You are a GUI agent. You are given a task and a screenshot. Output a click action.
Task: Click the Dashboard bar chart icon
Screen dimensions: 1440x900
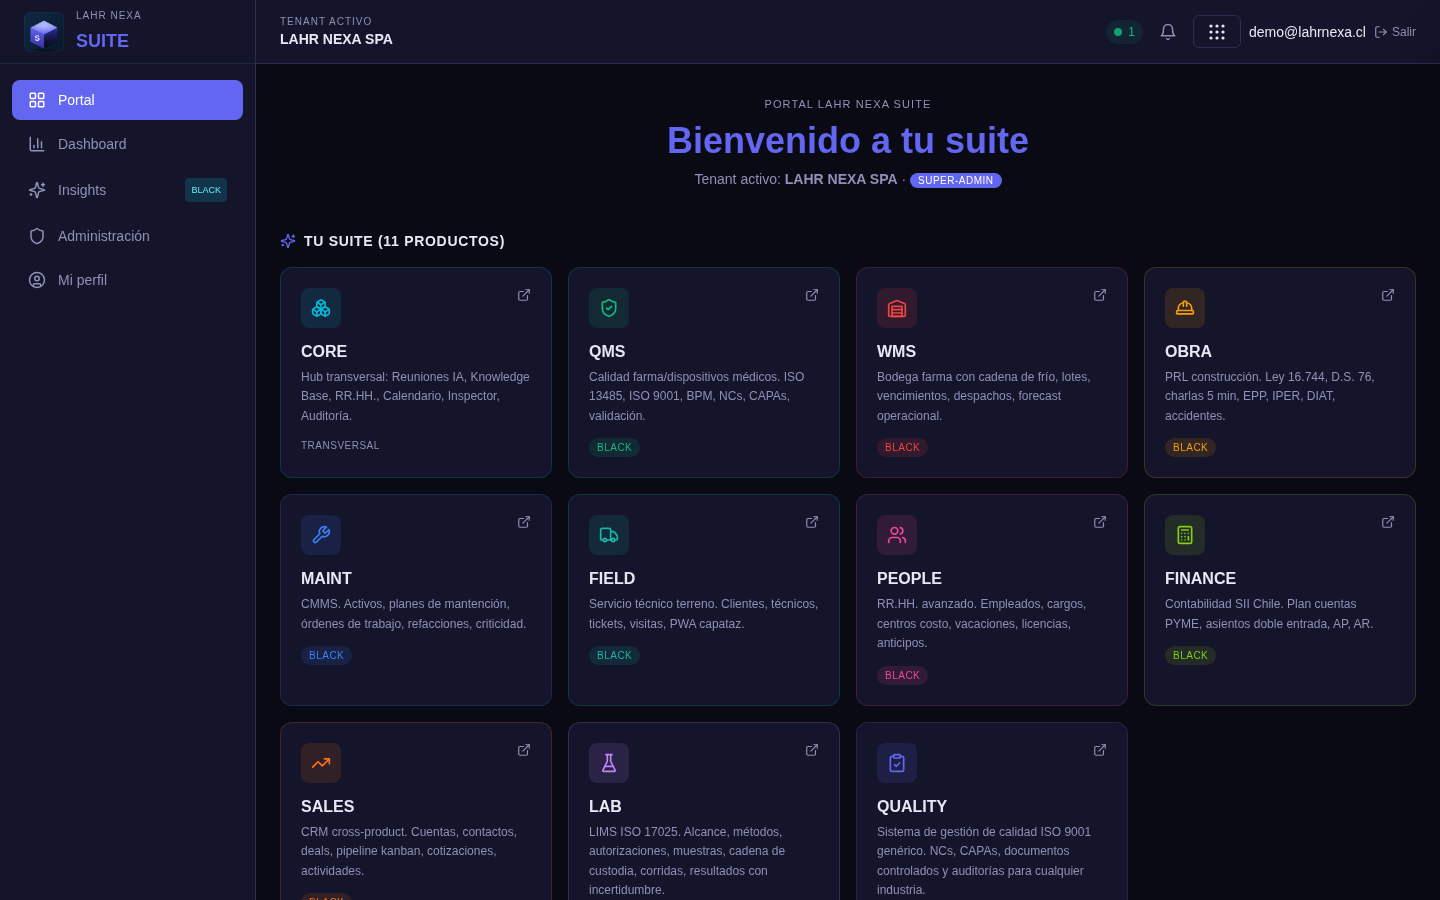[x=37, y=144]
